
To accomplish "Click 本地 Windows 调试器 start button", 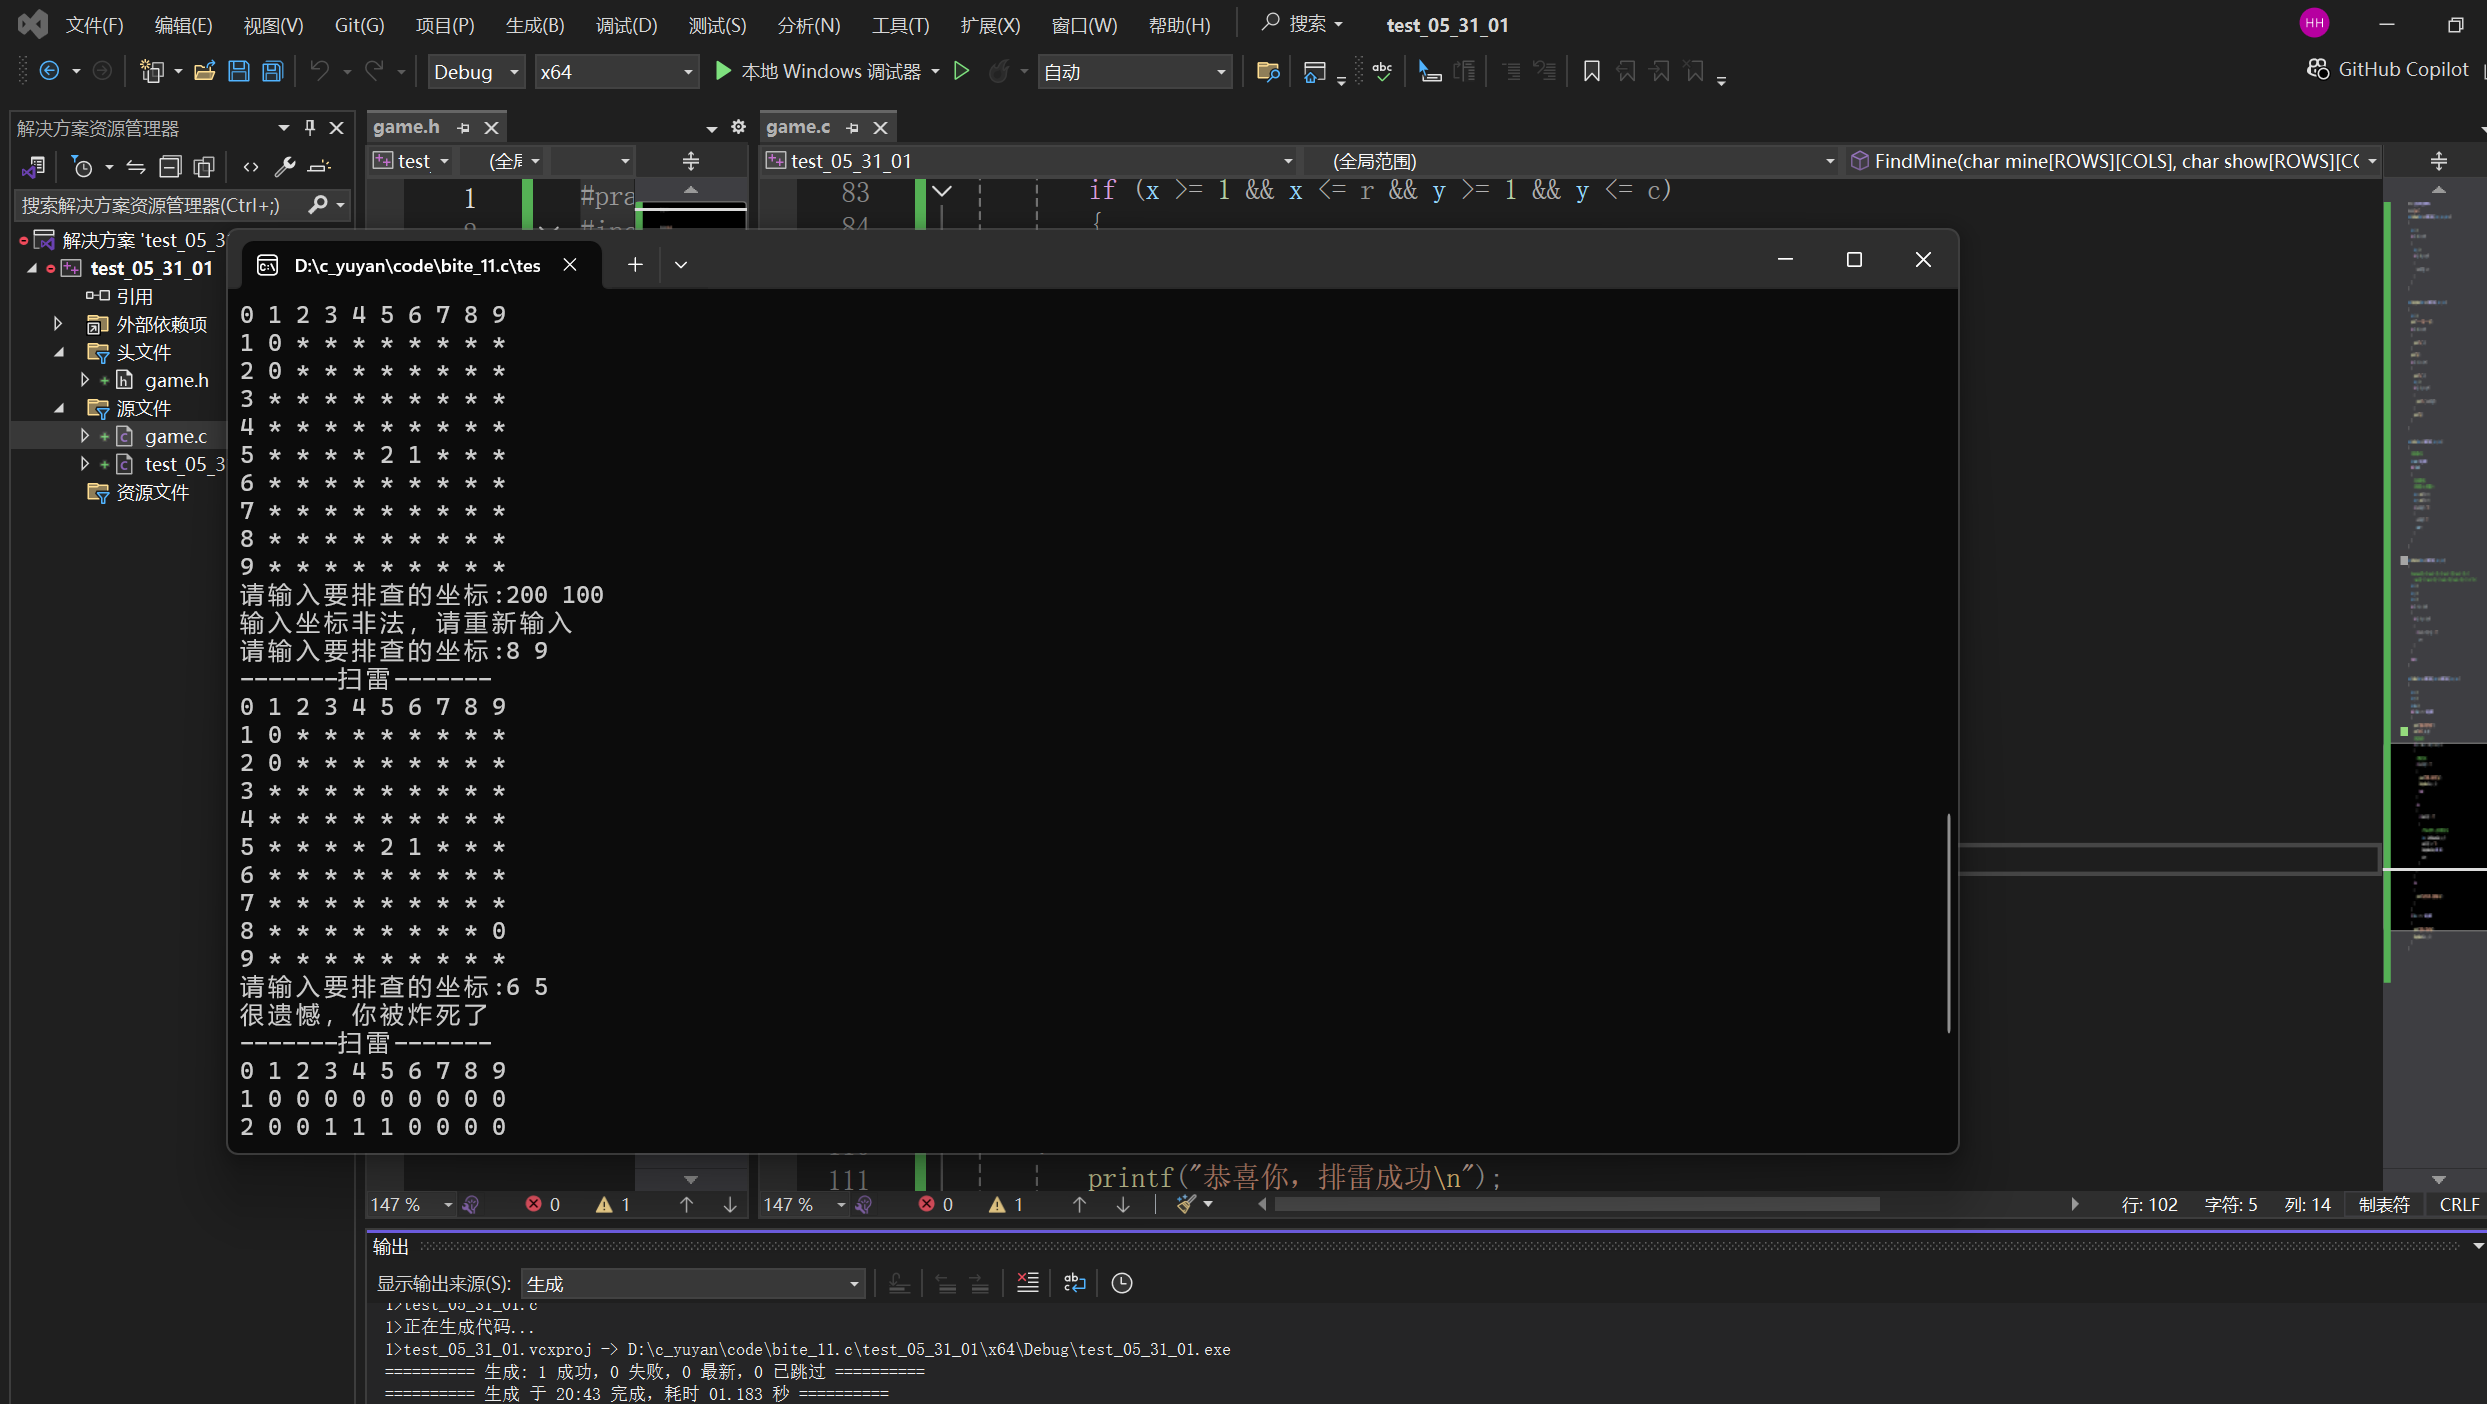I will (819, 71).
